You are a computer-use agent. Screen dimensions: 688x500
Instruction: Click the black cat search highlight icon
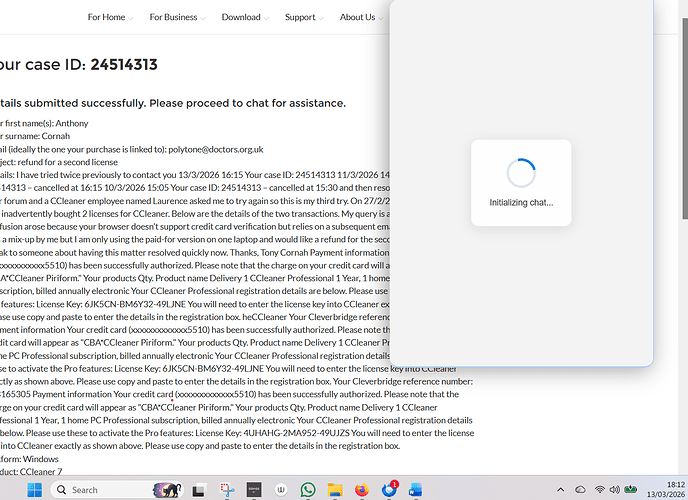pos(168,489)
